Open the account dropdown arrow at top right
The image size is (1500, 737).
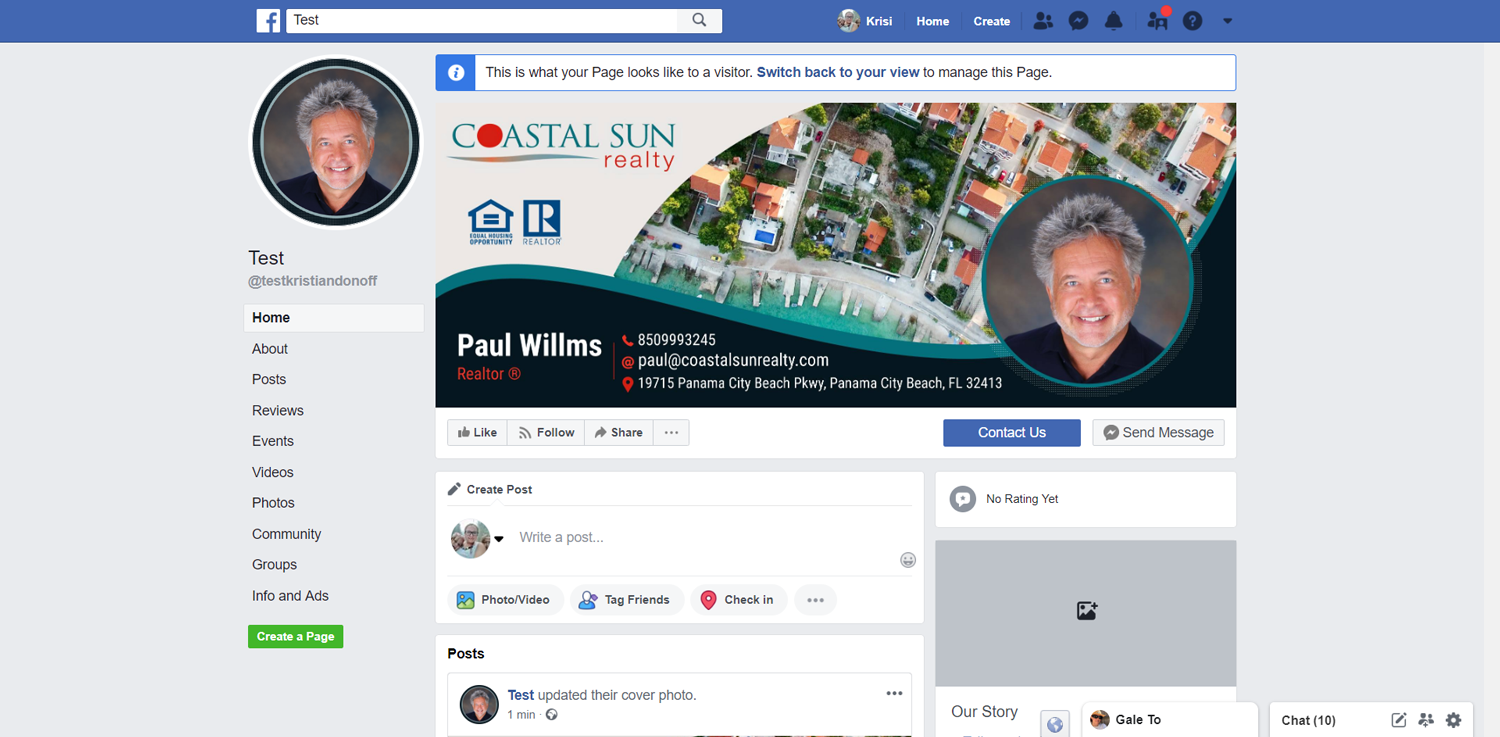(1227, 20)
